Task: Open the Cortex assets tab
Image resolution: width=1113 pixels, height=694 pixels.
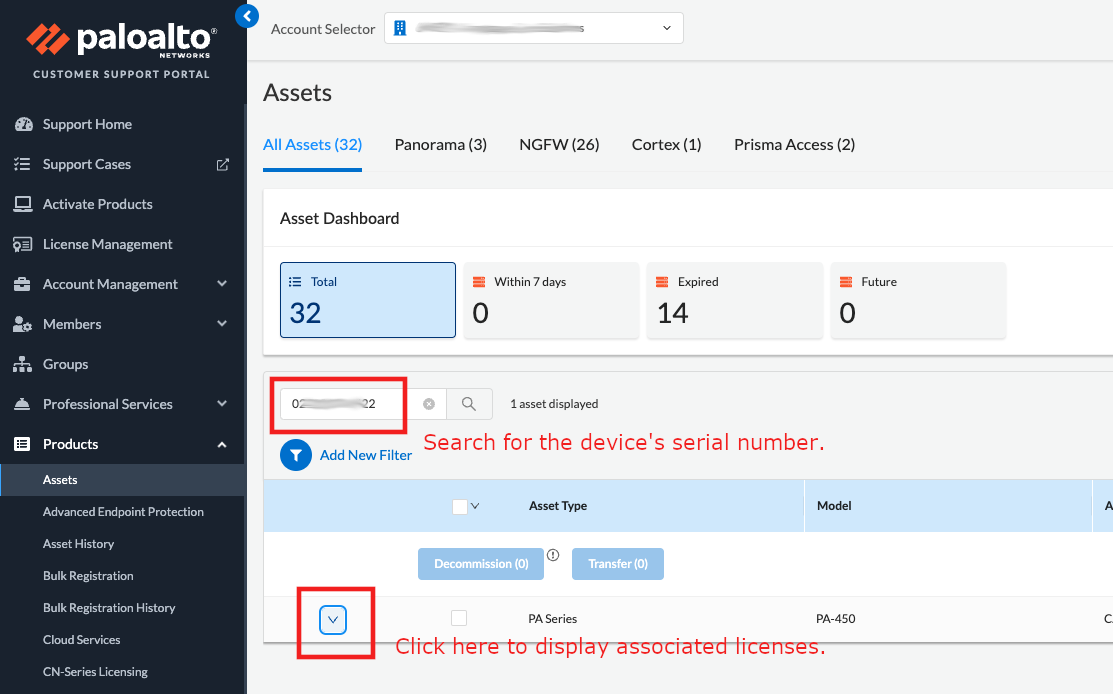Action: 666,144
